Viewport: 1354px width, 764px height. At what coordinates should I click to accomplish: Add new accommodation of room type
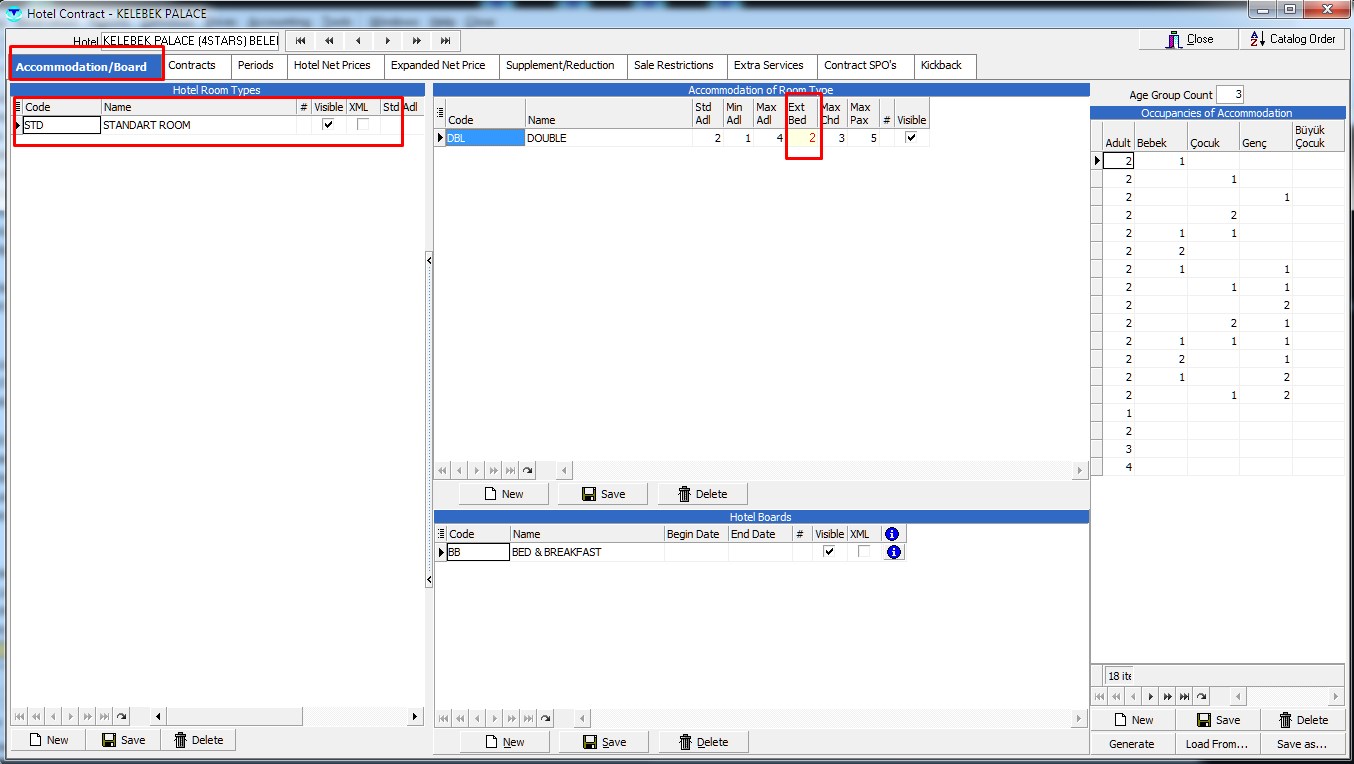pos(504,494)
